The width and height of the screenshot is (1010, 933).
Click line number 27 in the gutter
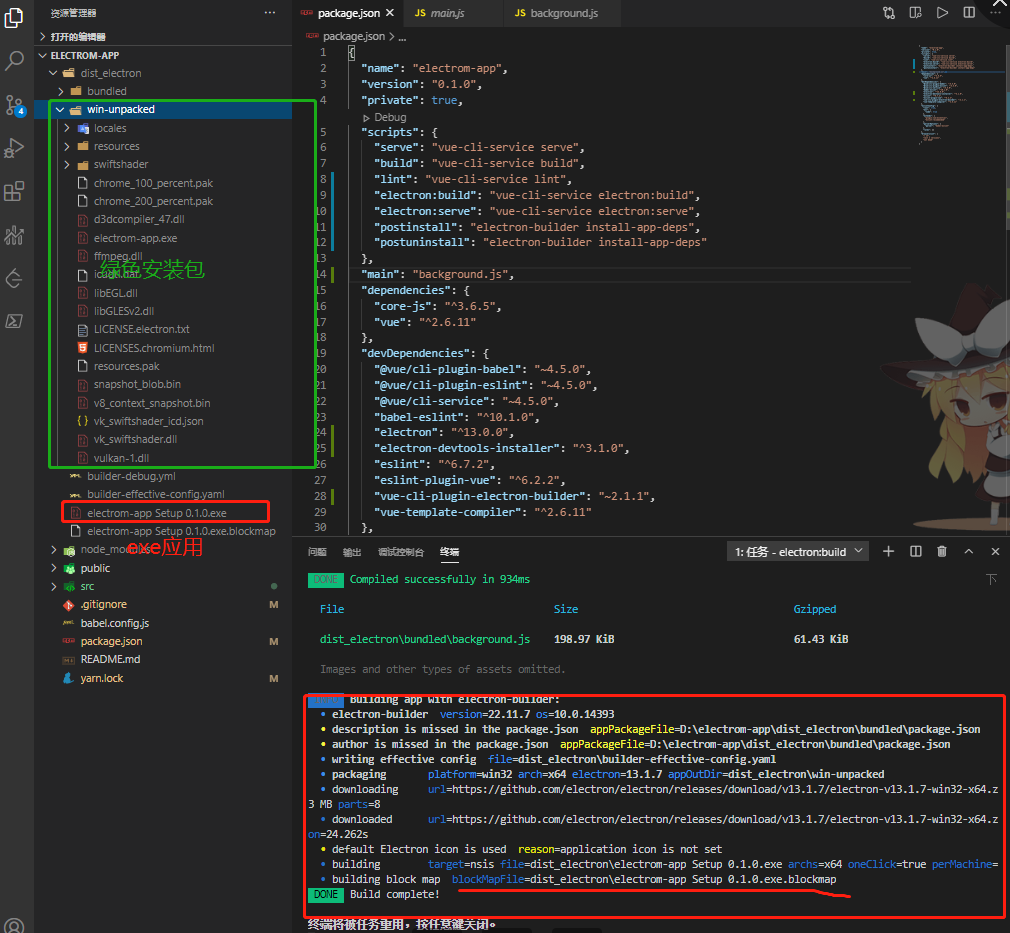(320, 480)
